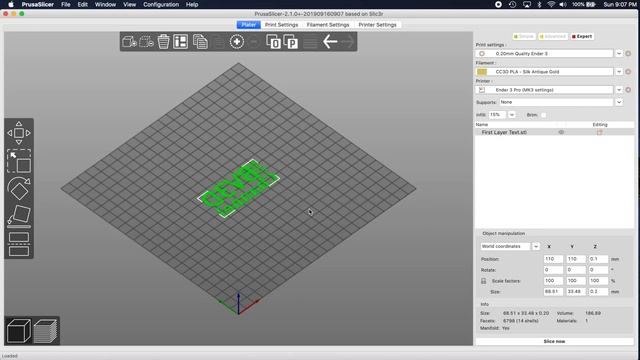Image resolution: width=640 pixels, height=360 pixels.
Task: Expand the Filament preset dropdown
Action: pyautogui.click(x=619, y=72)
